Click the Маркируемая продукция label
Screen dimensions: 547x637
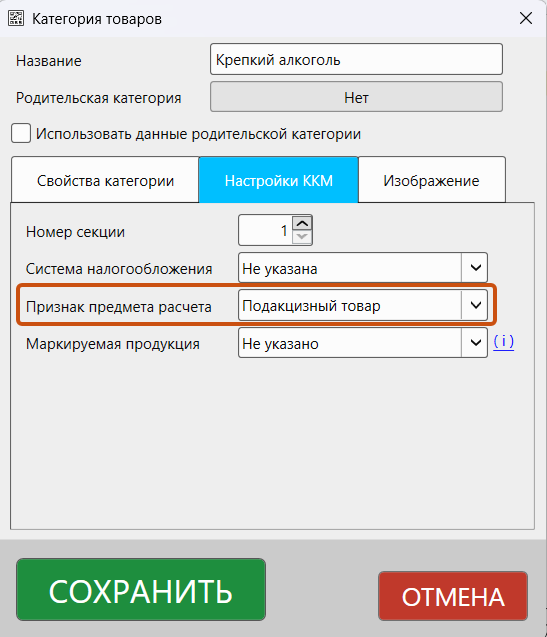click(x=113, y=344)
